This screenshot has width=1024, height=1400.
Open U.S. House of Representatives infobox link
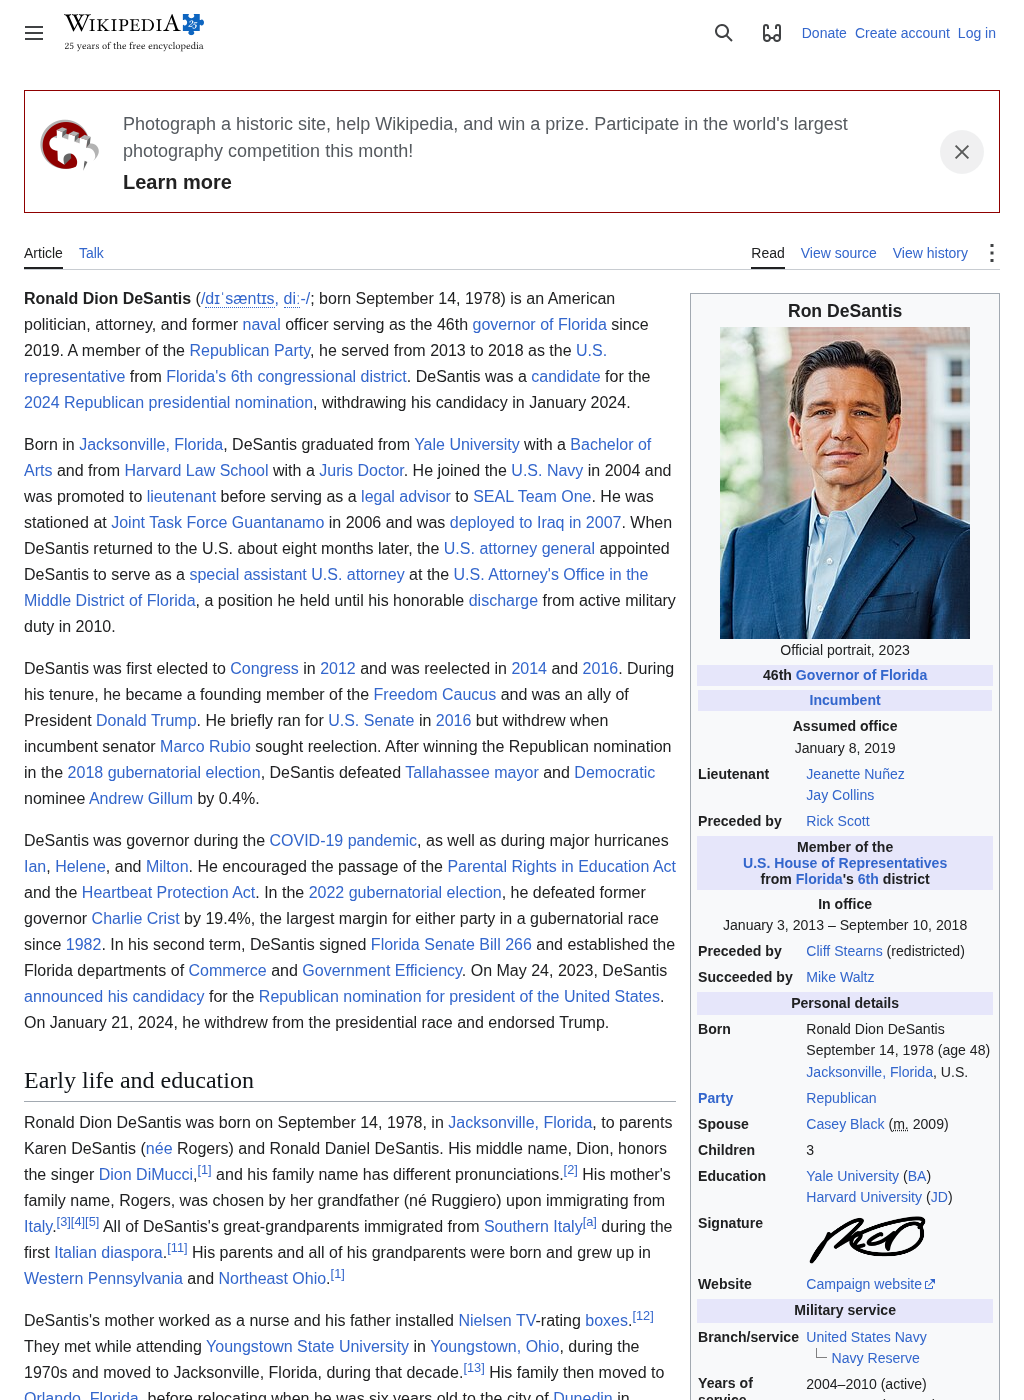tap(845, 863)
